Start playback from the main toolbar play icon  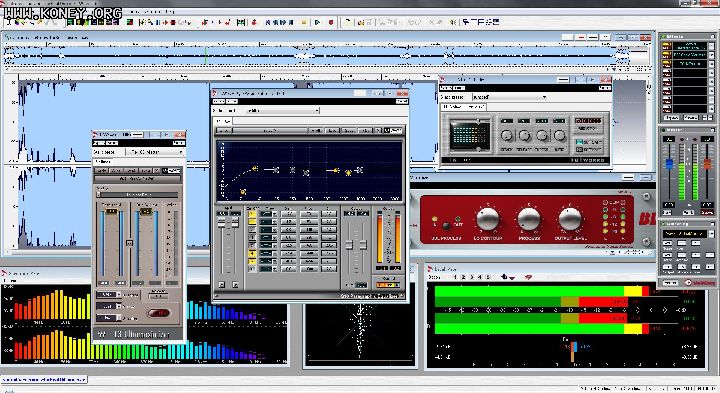317,22
